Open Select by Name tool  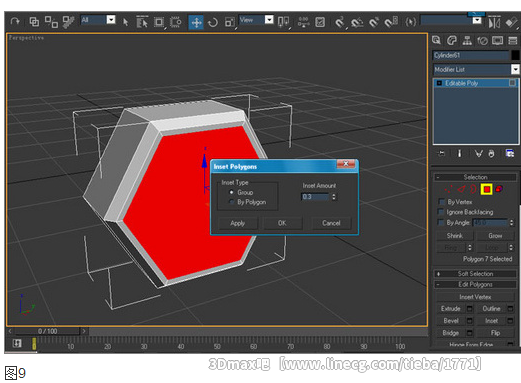[x=142, y=22]
